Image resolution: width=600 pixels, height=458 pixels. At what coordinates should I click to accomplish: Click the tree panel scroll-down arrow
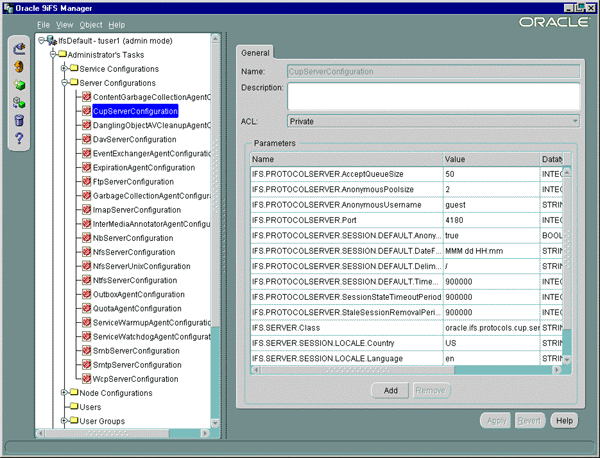coord(215,423)
